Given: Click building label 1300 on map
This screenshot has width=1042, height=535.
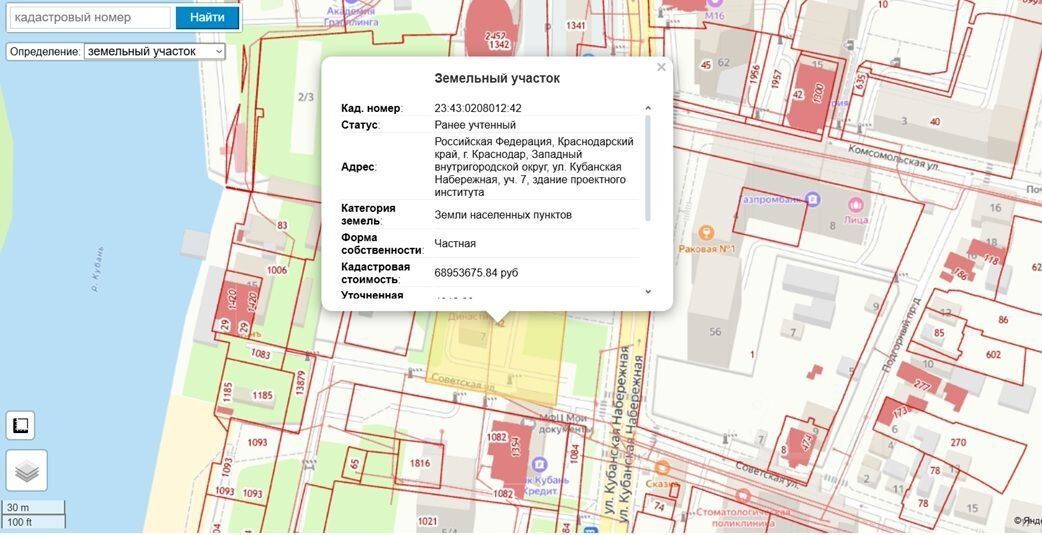Looking at the screenshot, I should [x=818, y=92].
